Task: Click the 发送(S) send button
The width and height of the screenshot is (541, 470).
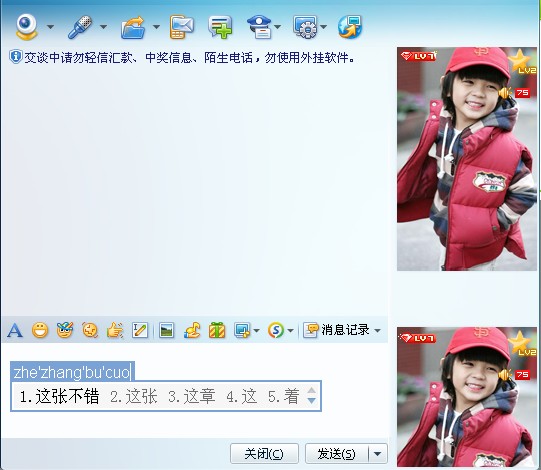Action: tap(337, 453)
